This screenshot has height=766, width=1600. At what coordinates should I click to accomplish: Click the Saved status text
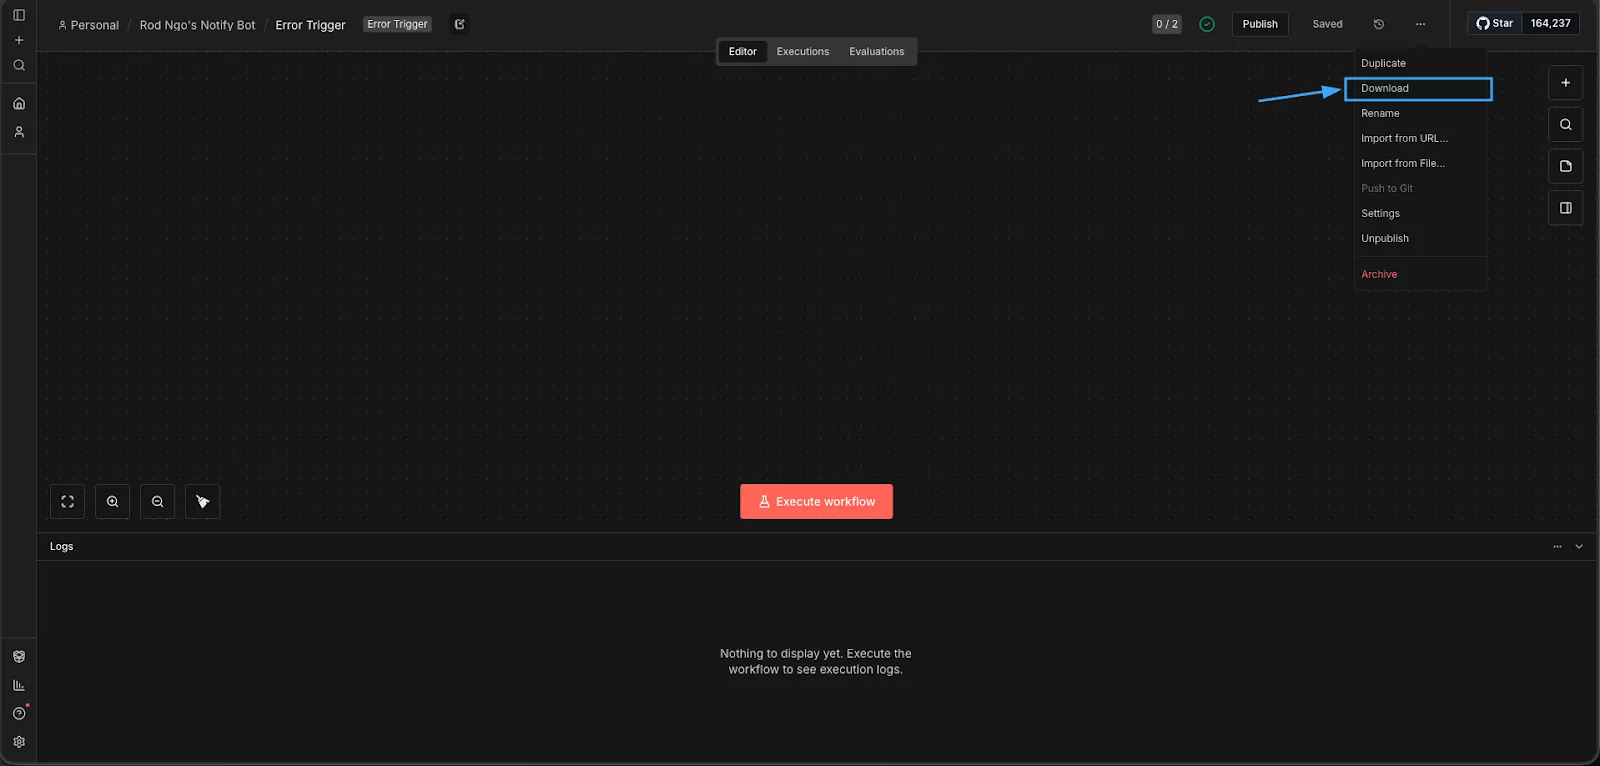1327,24
